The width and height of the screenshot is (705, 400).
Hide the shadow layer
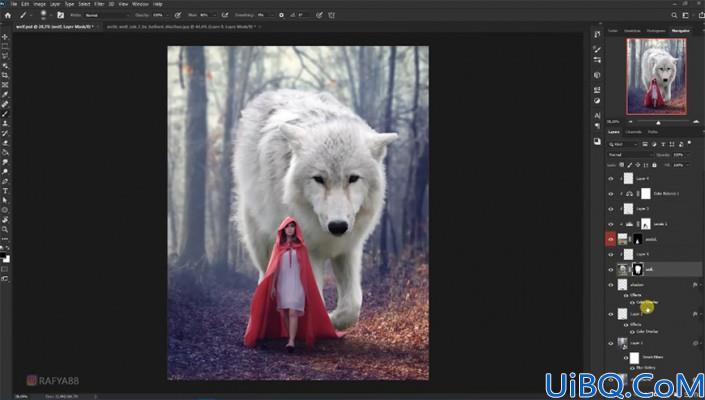click(x=611, y=285)
